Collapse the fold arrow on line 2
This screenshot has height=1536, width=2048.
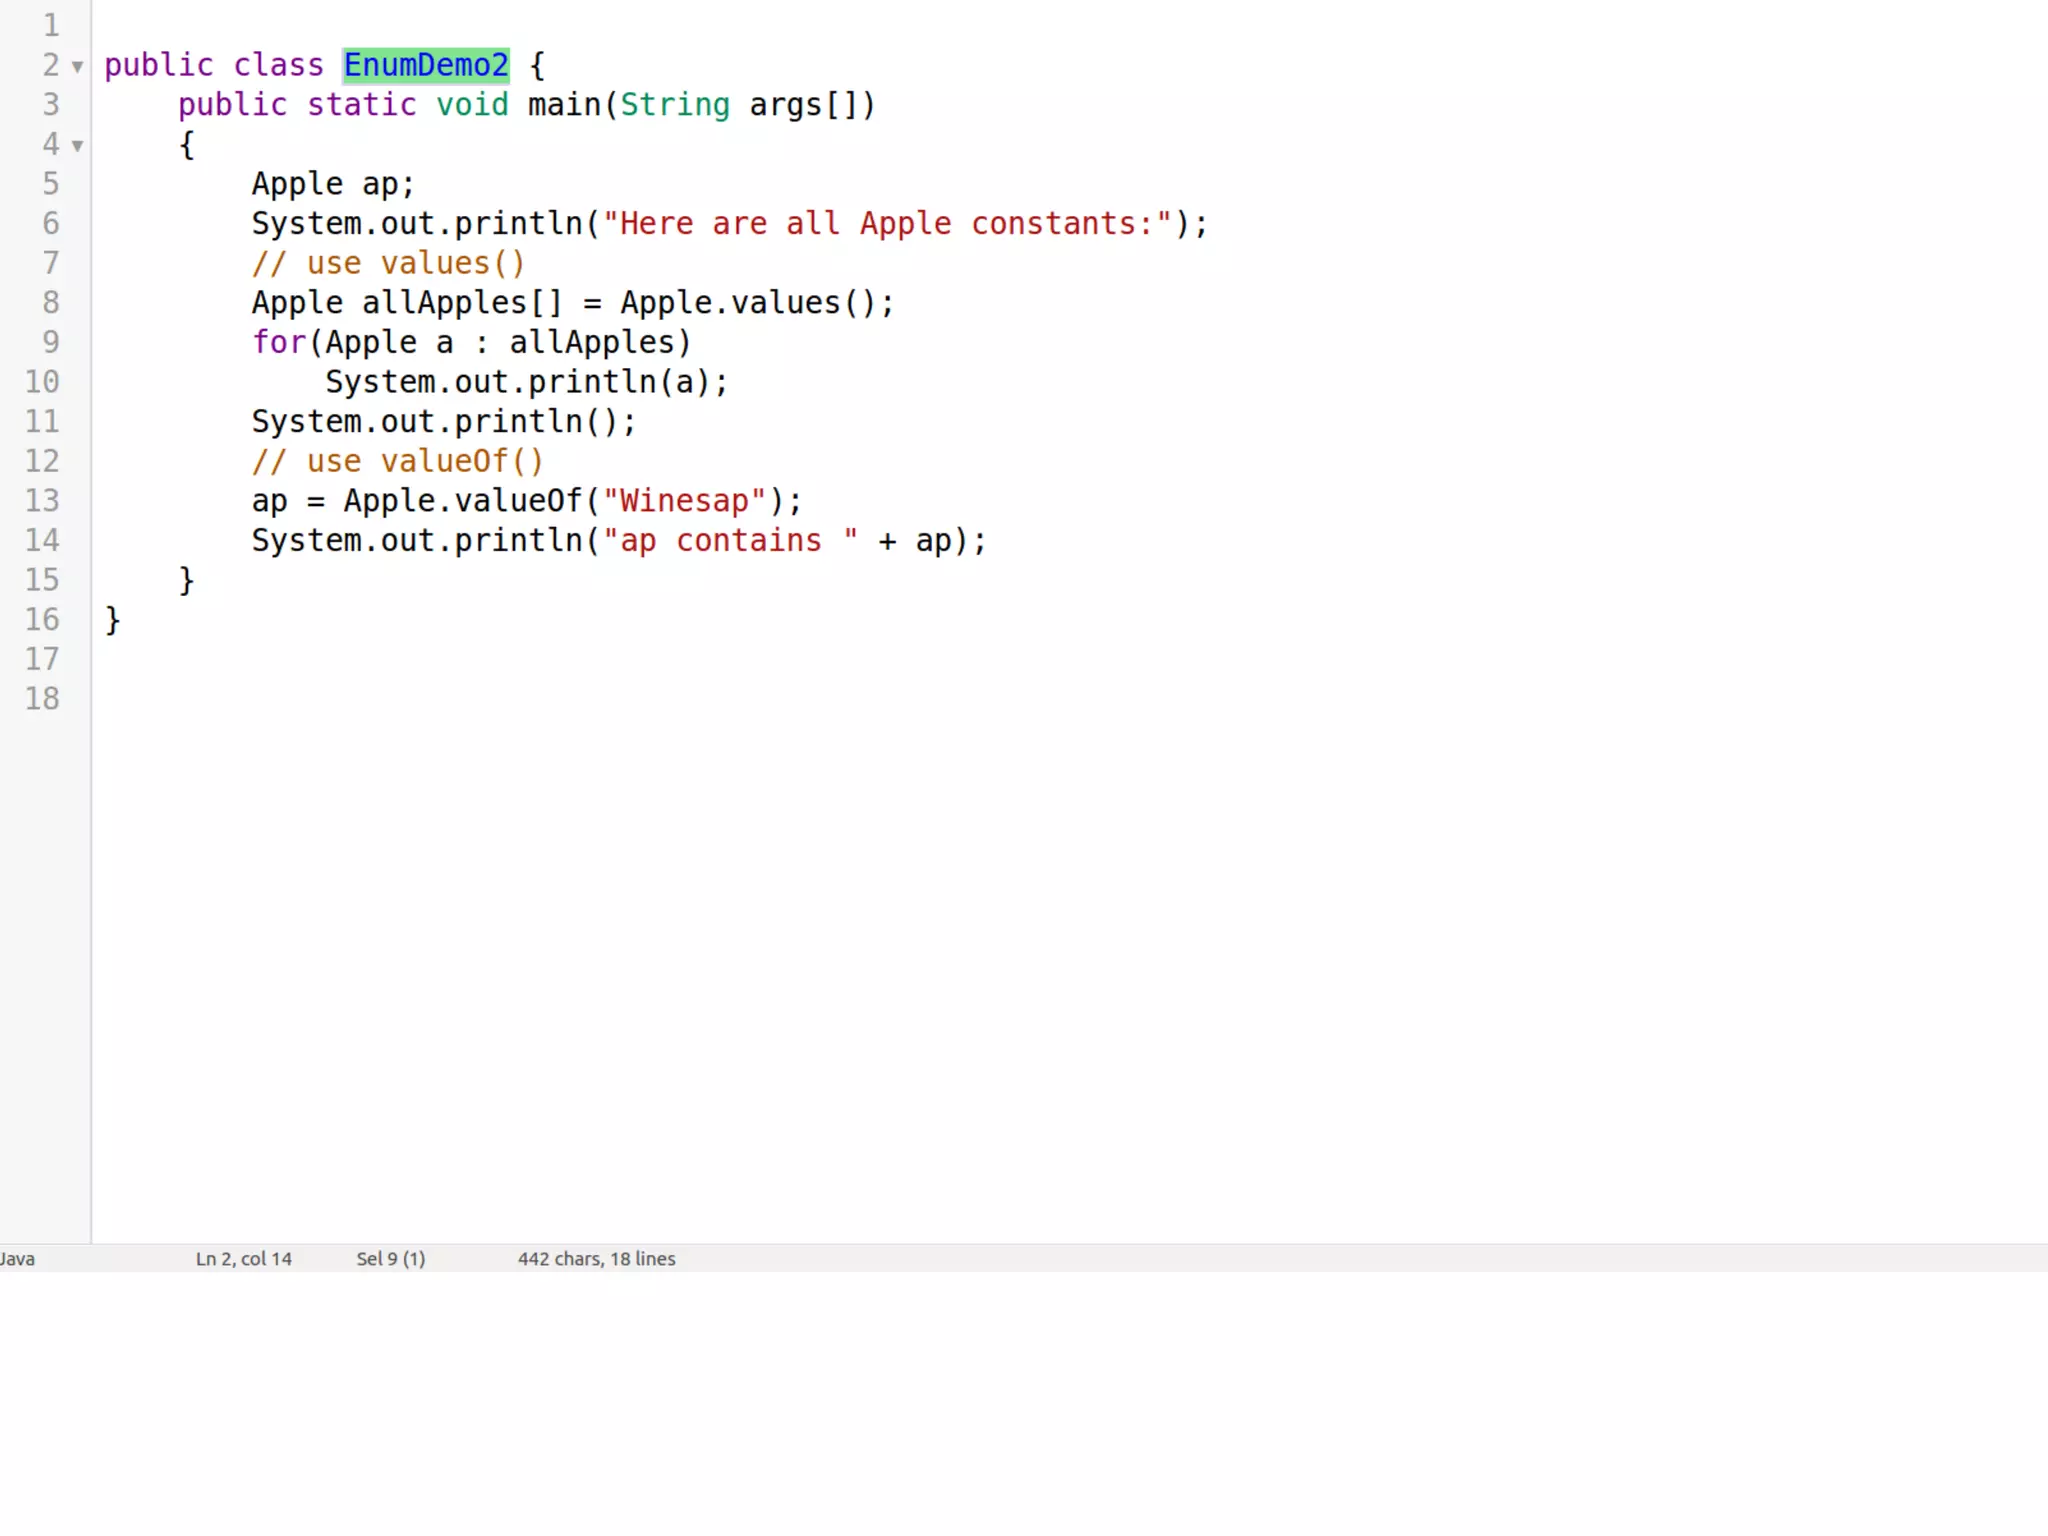point(77,67)
